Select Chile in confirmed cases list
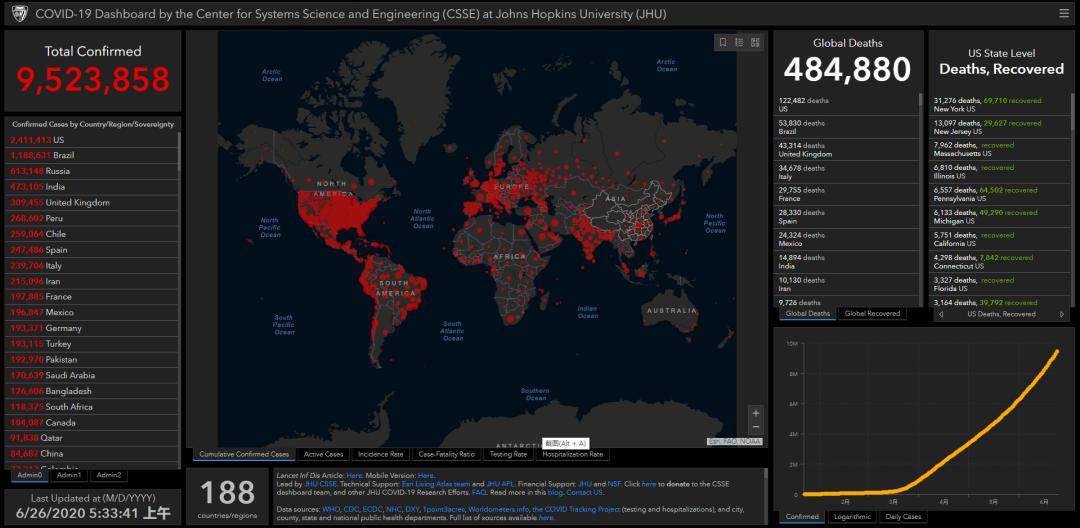The width and height of the screenshot is (1080, 528). 91,234
